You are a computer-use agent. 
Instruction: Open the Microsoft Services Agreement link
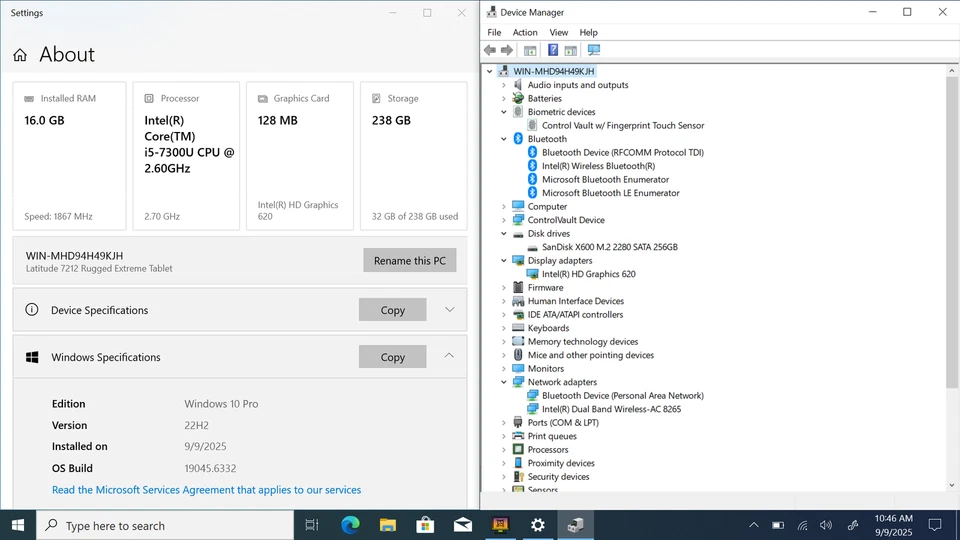point(206,490)
